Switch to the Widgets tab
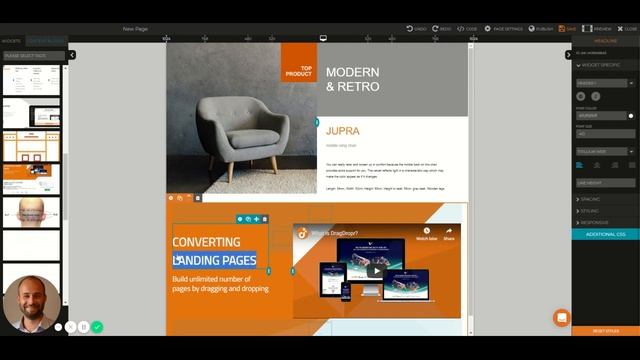Screen dimensions: 640x360 click(11, 41)
